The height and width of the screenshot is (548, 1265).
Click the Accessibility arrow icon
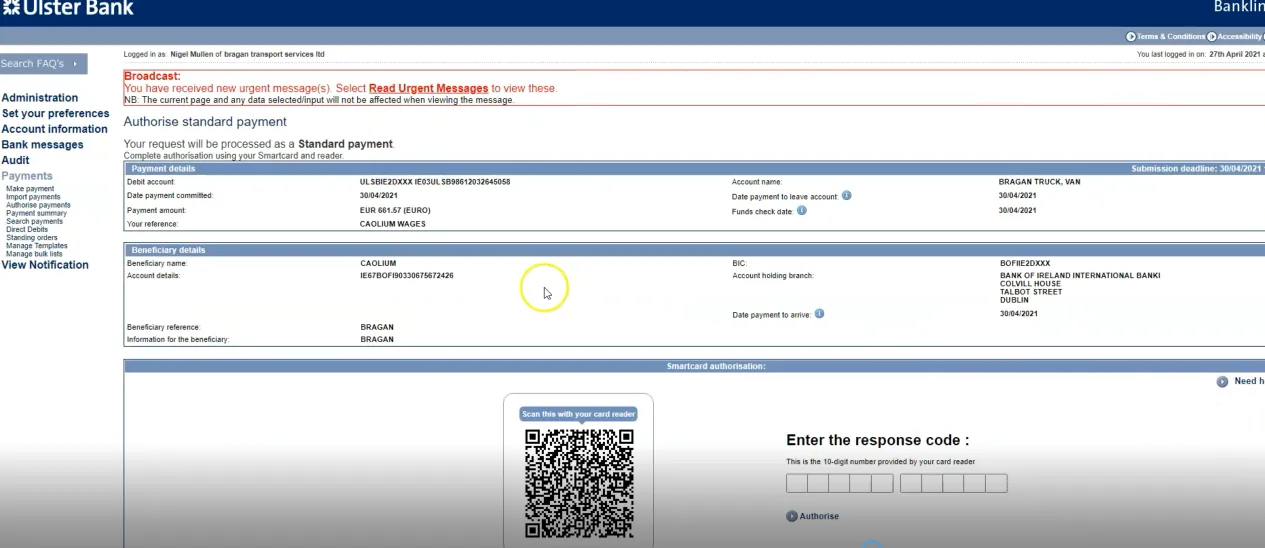[1212, 36]
